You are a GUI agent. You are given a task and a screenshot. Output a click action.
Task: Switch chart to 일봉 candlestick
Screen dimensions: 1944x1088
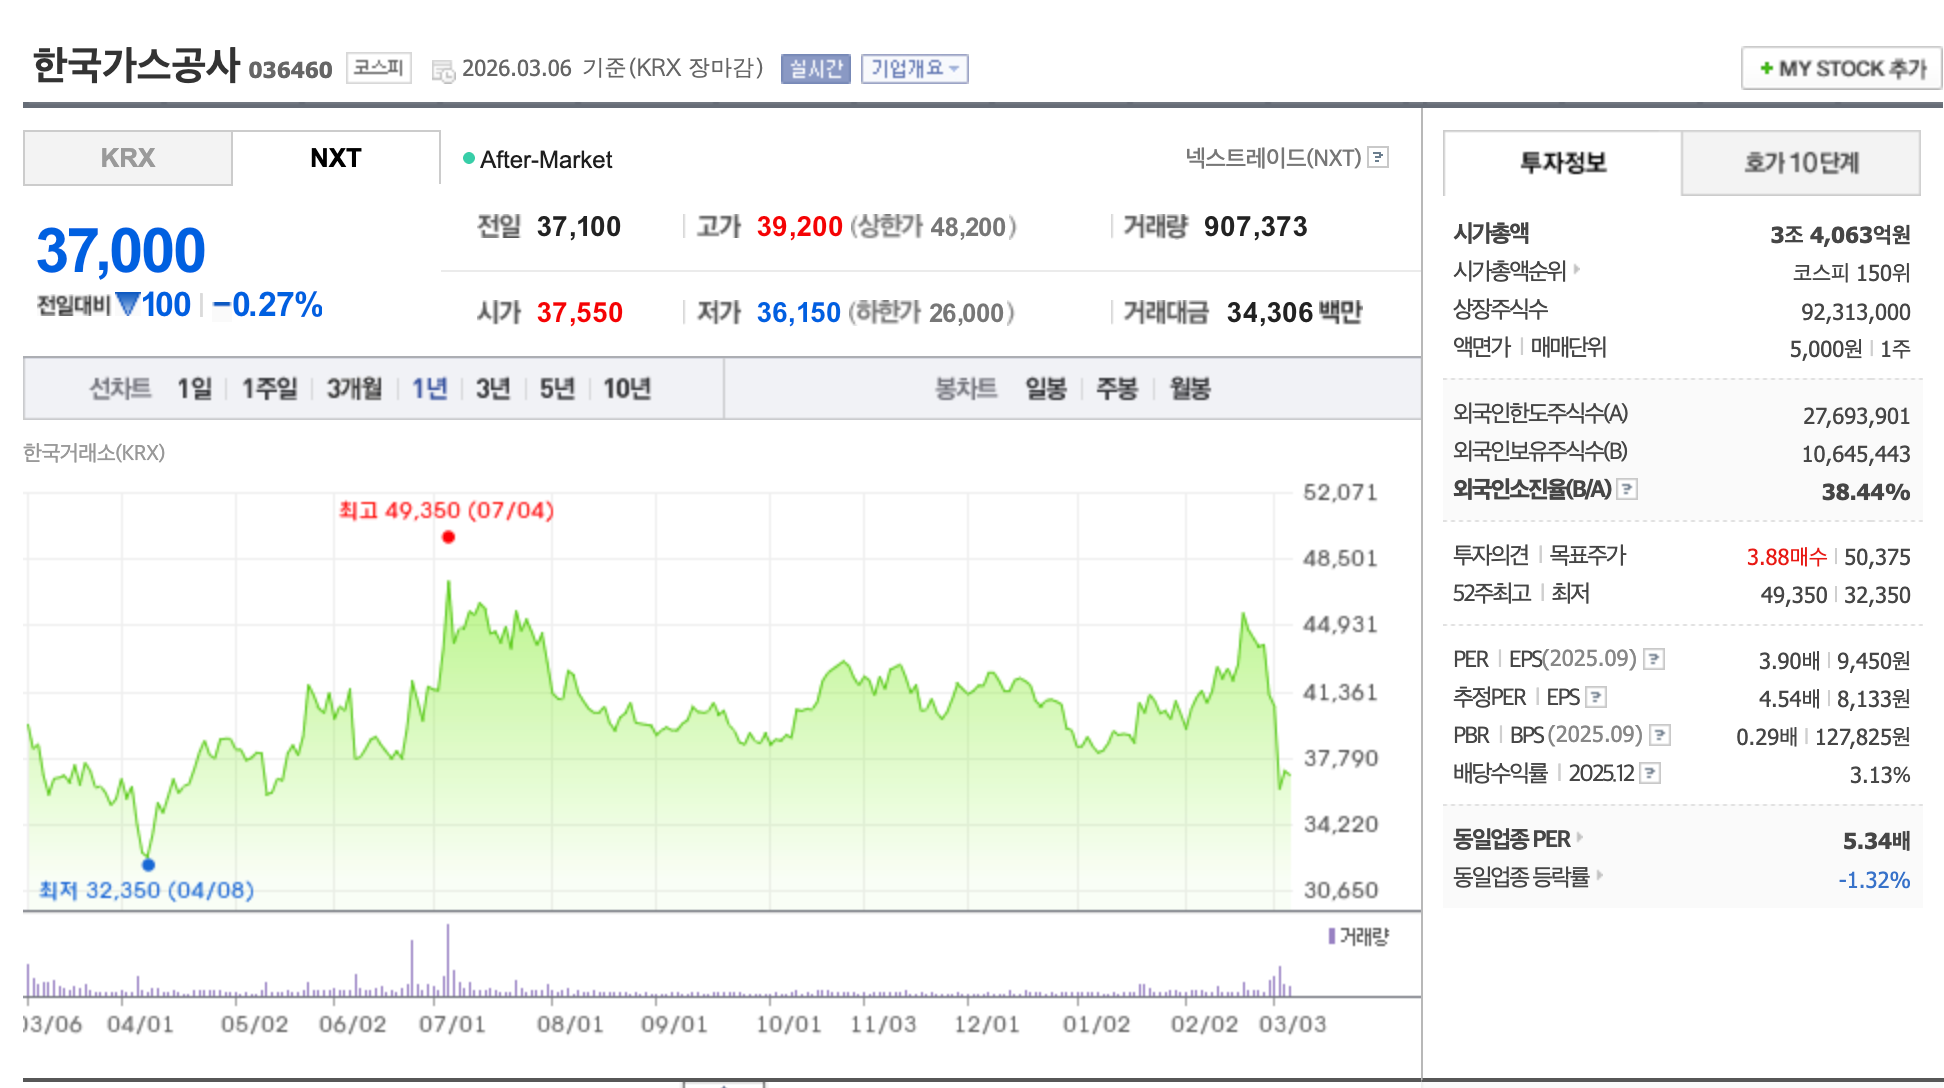(x=1045, y=388)
